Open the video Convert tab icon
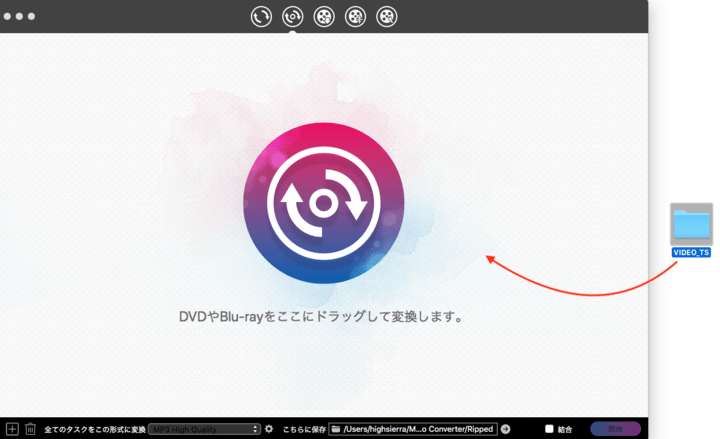Screen dimensions: 720x439 pyautogui.click(x=261, y=16)
